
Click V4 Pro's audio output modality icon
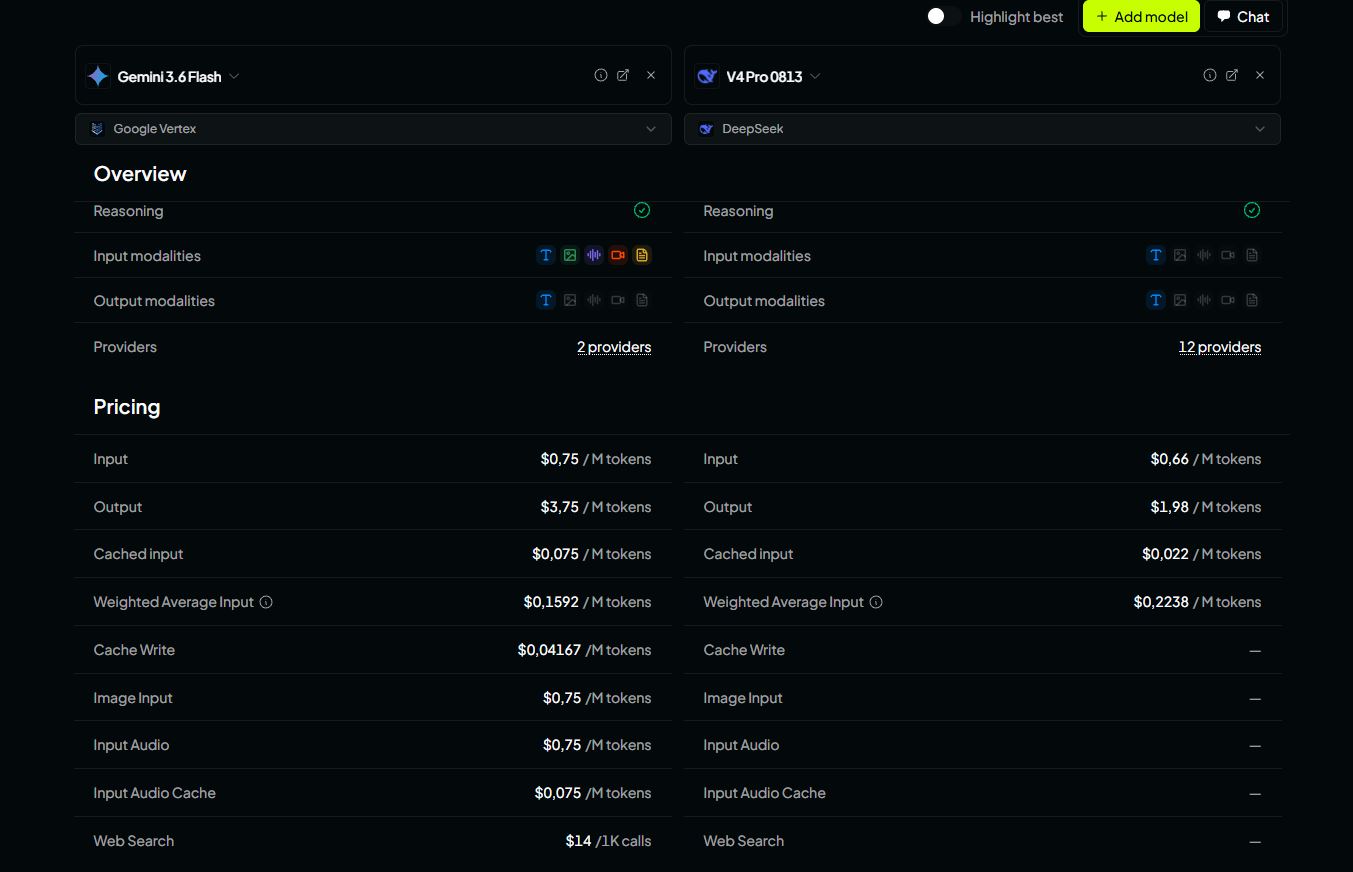pos(1204,300)
